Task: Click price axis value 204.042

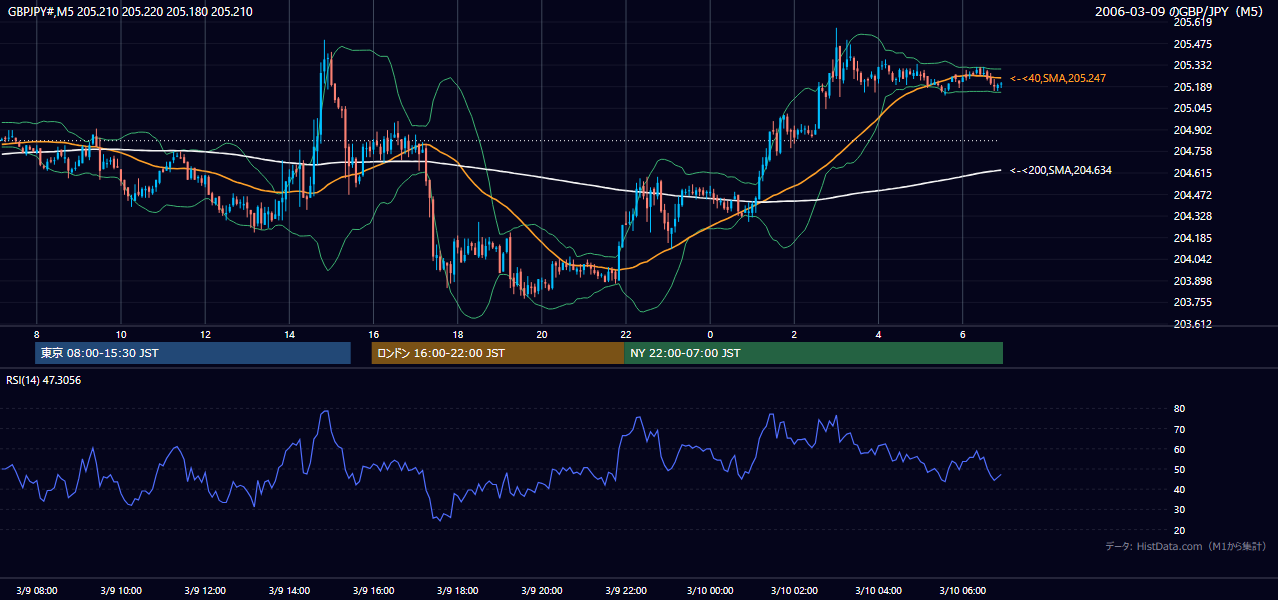Action: point(1192,259)
